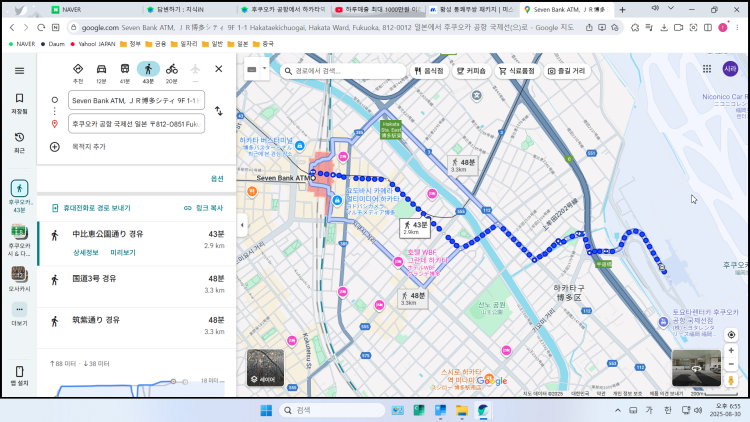Select the driving mode car icon
The image size is (750, 422).
point(101,73)
